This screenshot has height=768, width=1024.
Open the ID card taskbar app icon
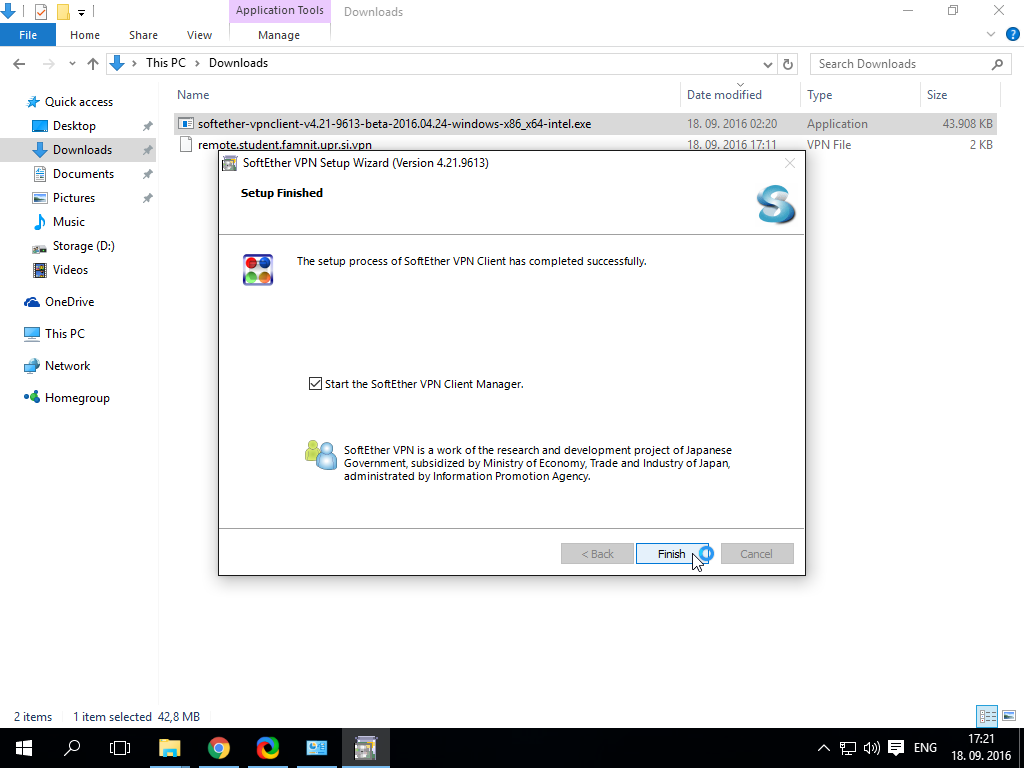(x=317, y=748)
